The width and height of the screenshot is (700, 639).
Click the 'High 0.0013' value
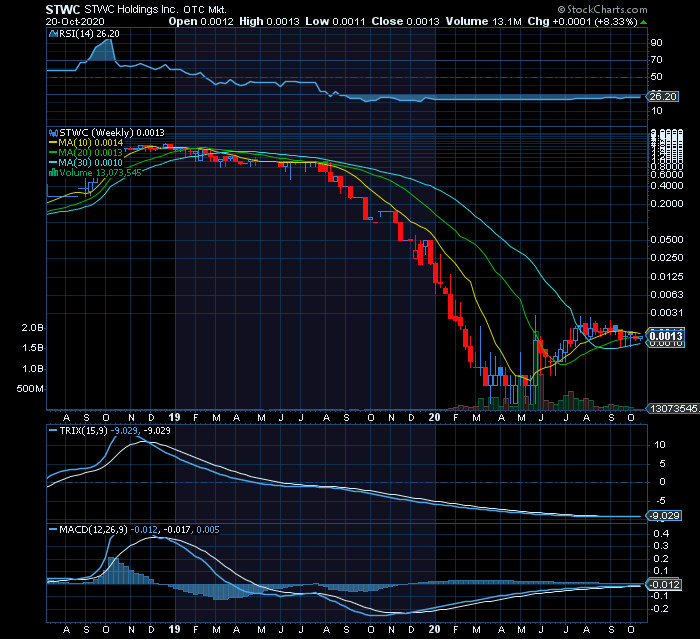coord(269,21)
